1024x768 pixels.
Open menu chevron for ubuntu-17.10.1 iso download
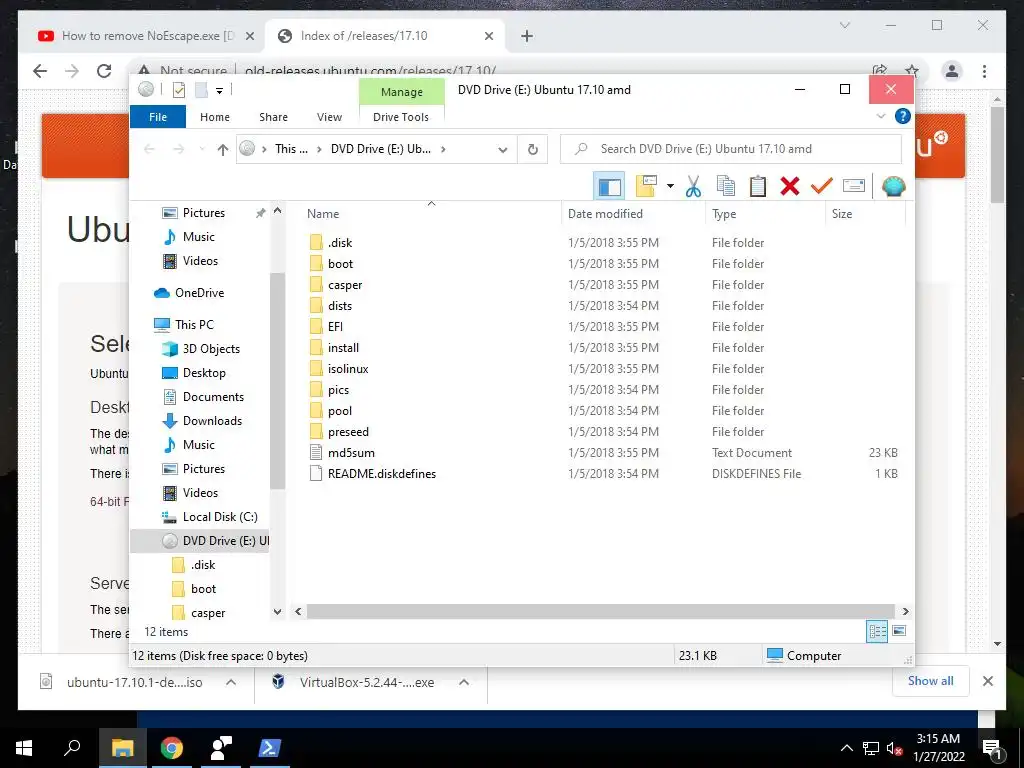coord(231,682)
